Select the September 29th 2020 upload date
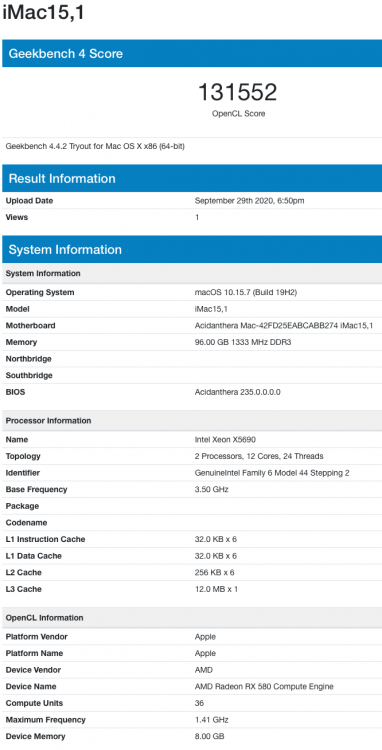Viewport: 382px width, 750px height. (x=249, y=201)
